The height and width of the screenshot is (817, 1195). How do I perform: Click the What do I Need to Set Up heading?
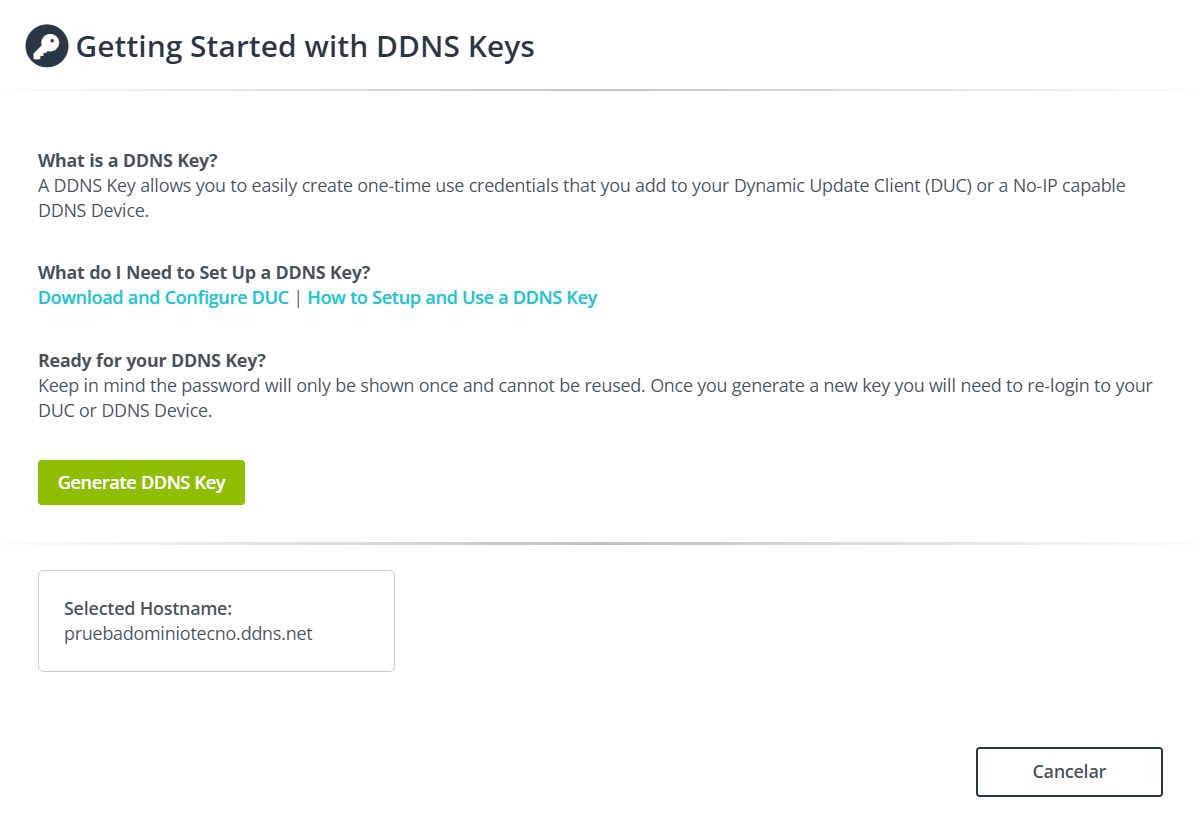[204, 272]
